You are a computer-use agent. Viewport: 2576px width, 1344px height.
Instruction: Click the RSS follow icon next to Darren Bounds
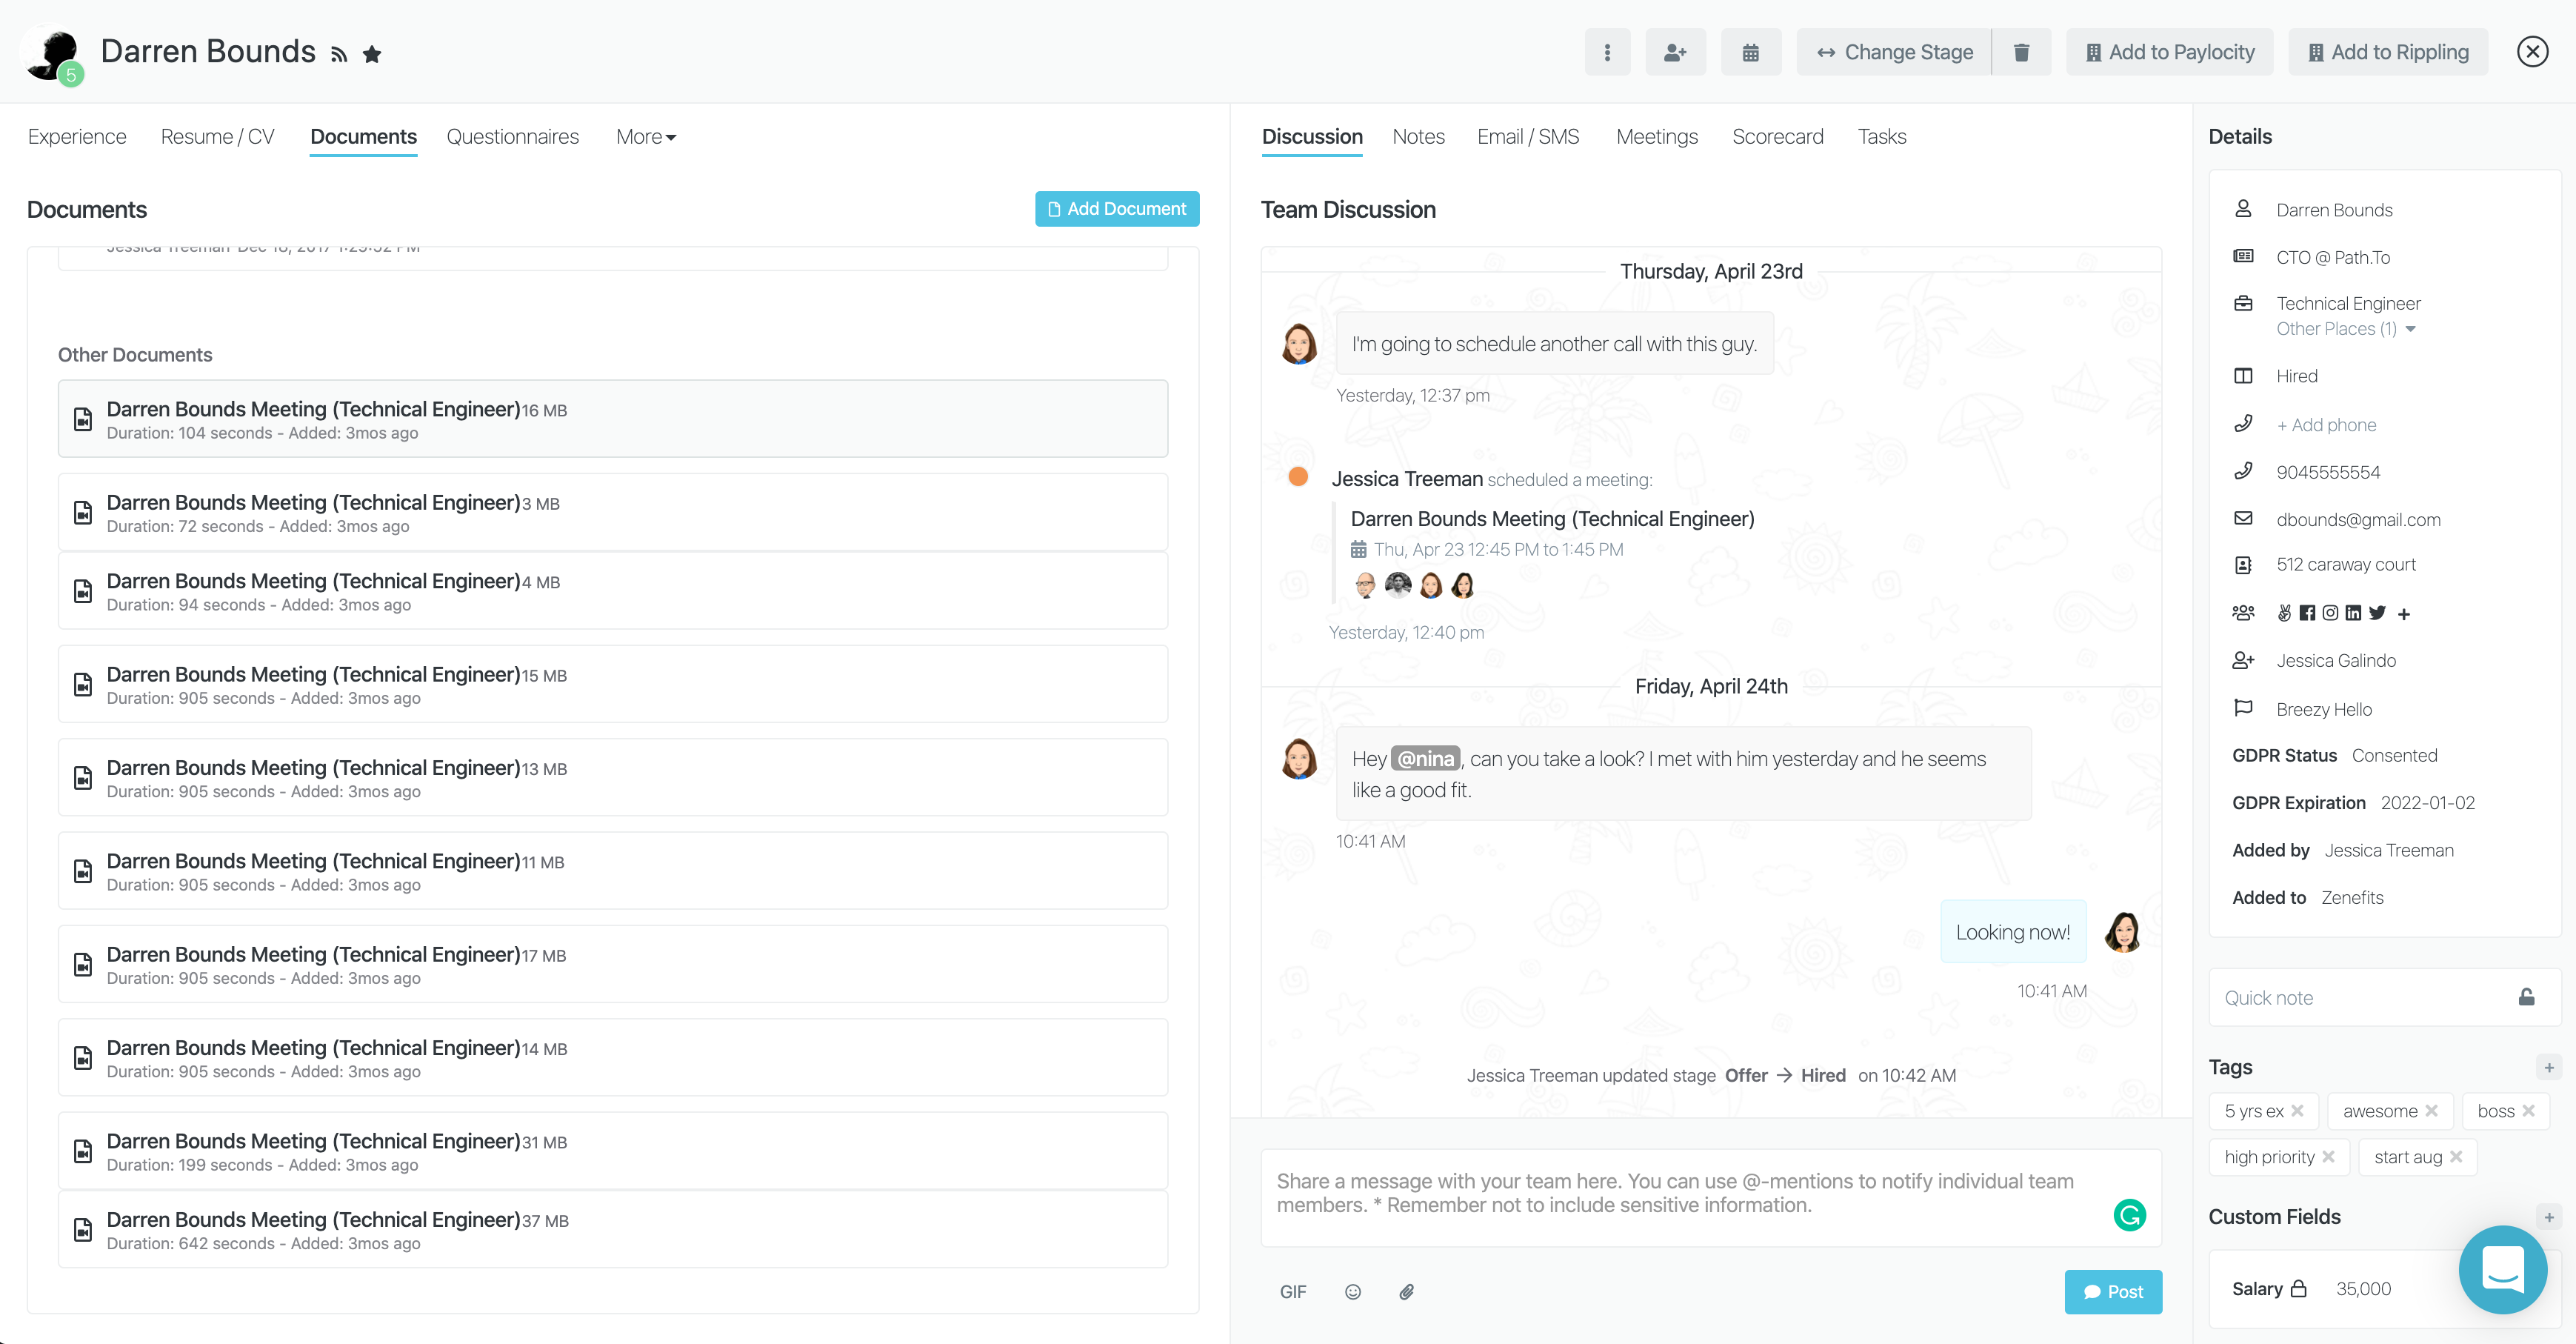point(339,54)
